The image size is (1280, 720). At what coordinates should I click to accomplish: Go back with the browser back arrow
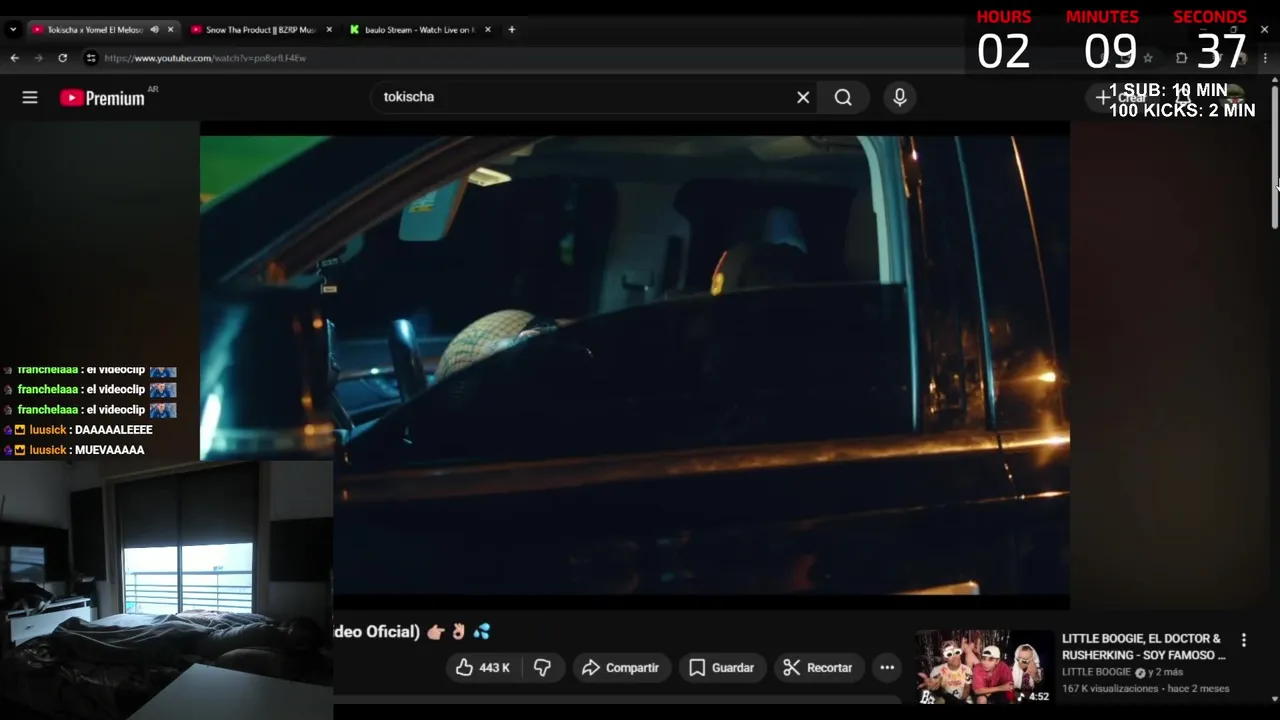click(14, 58)
